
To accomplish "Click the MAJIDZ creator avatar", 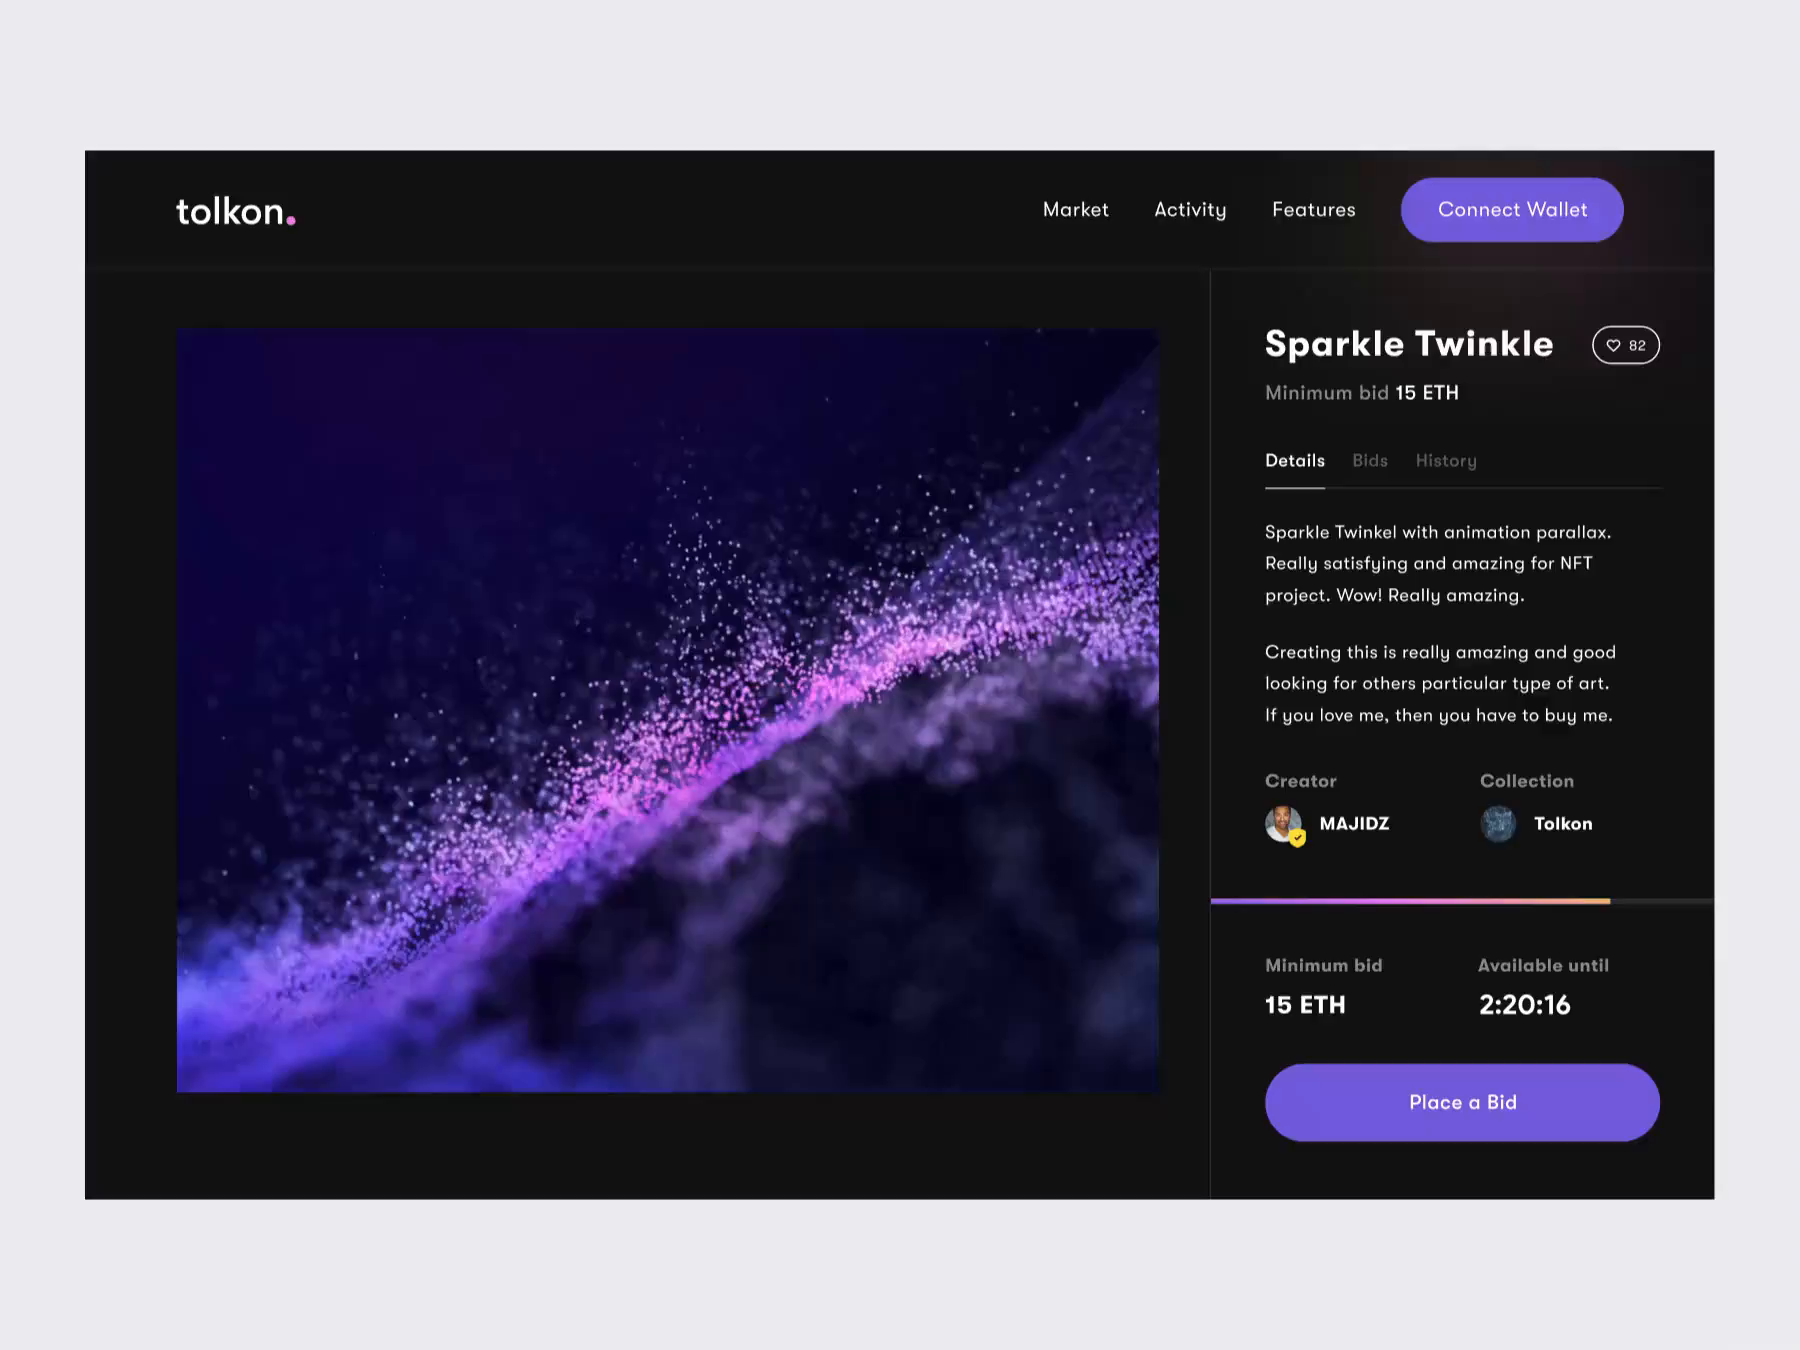I will click(1283, 824).
